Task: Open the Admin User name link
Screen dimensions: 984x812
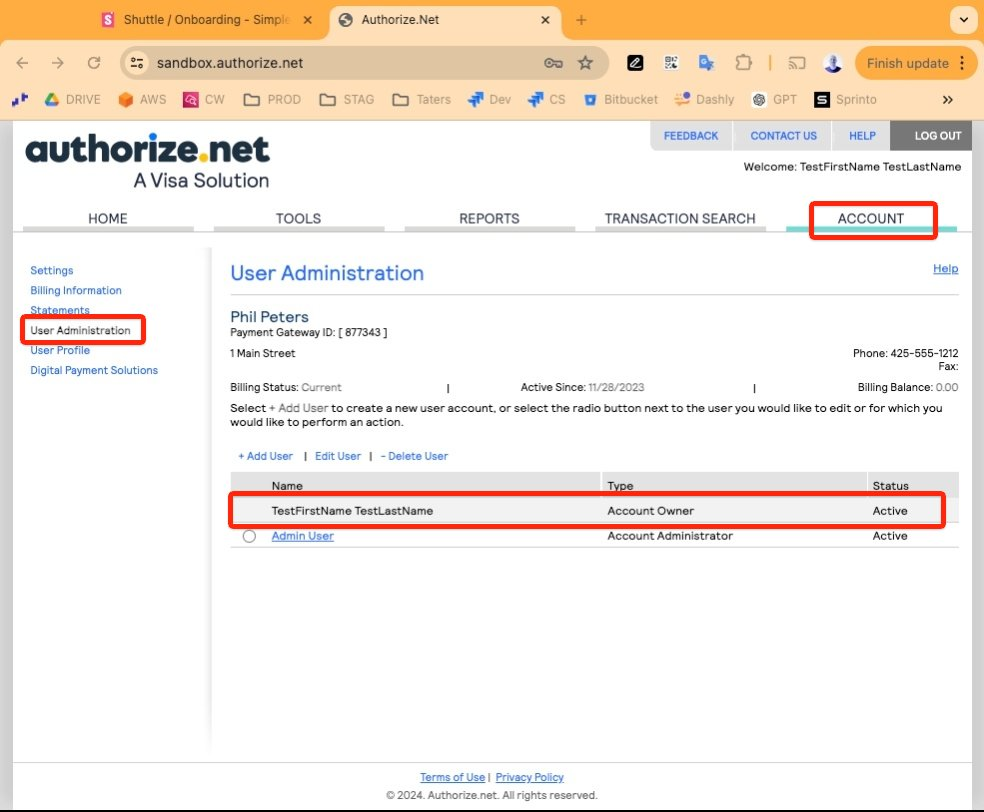Action: click(x=302, y=536)
